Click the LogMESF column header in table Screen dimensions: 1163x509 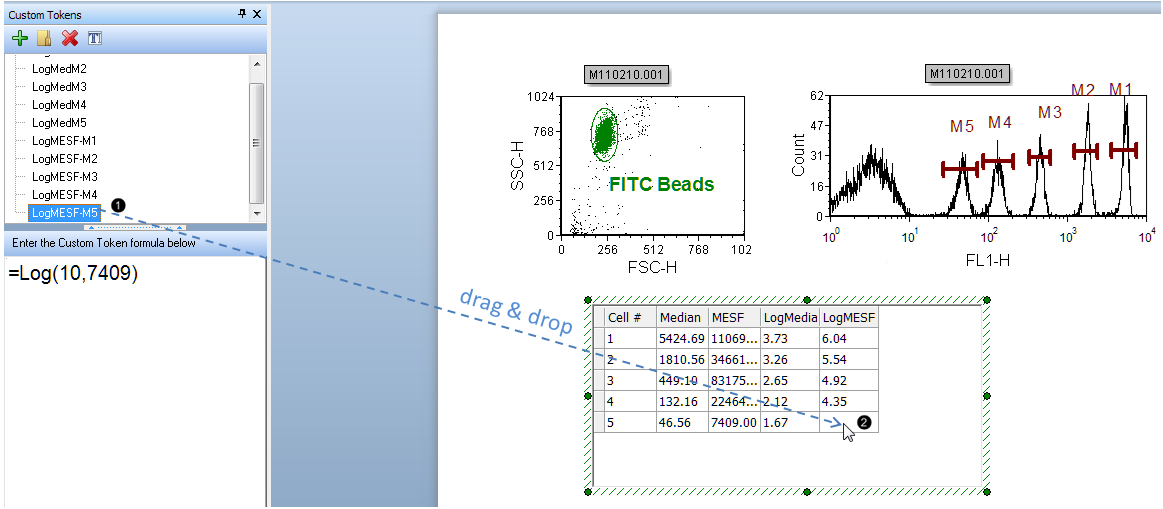pyautogui.click(x=848, y=317)
